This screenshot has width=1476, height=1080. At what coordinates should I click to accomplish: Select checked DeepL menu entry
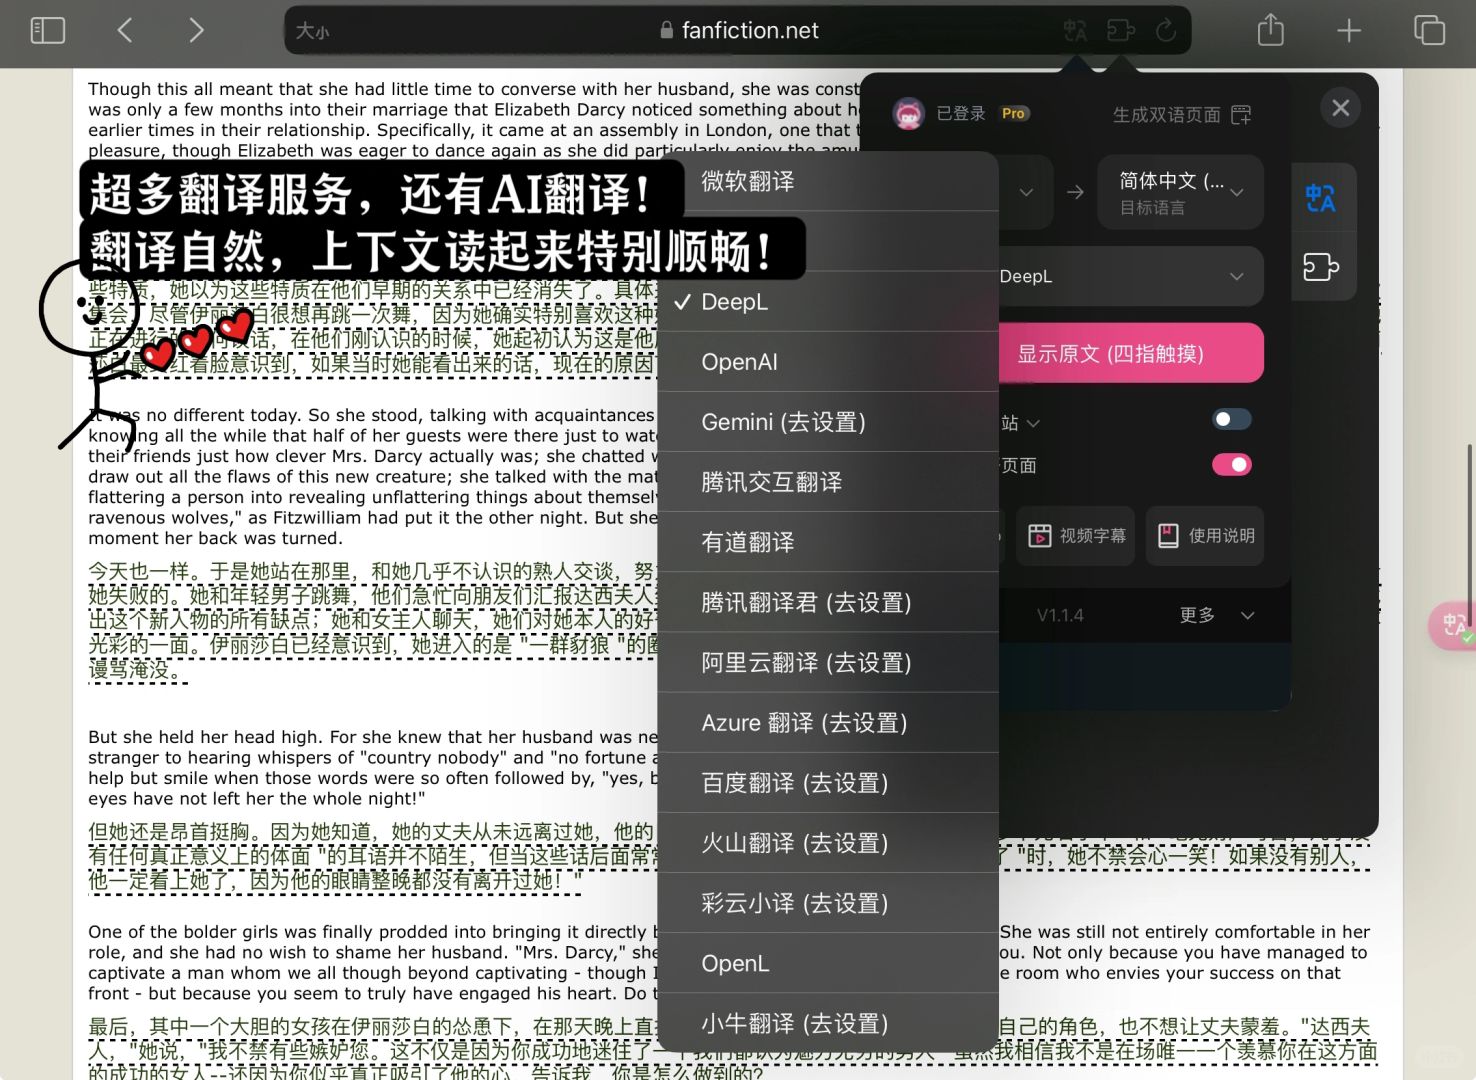point(828,302)
